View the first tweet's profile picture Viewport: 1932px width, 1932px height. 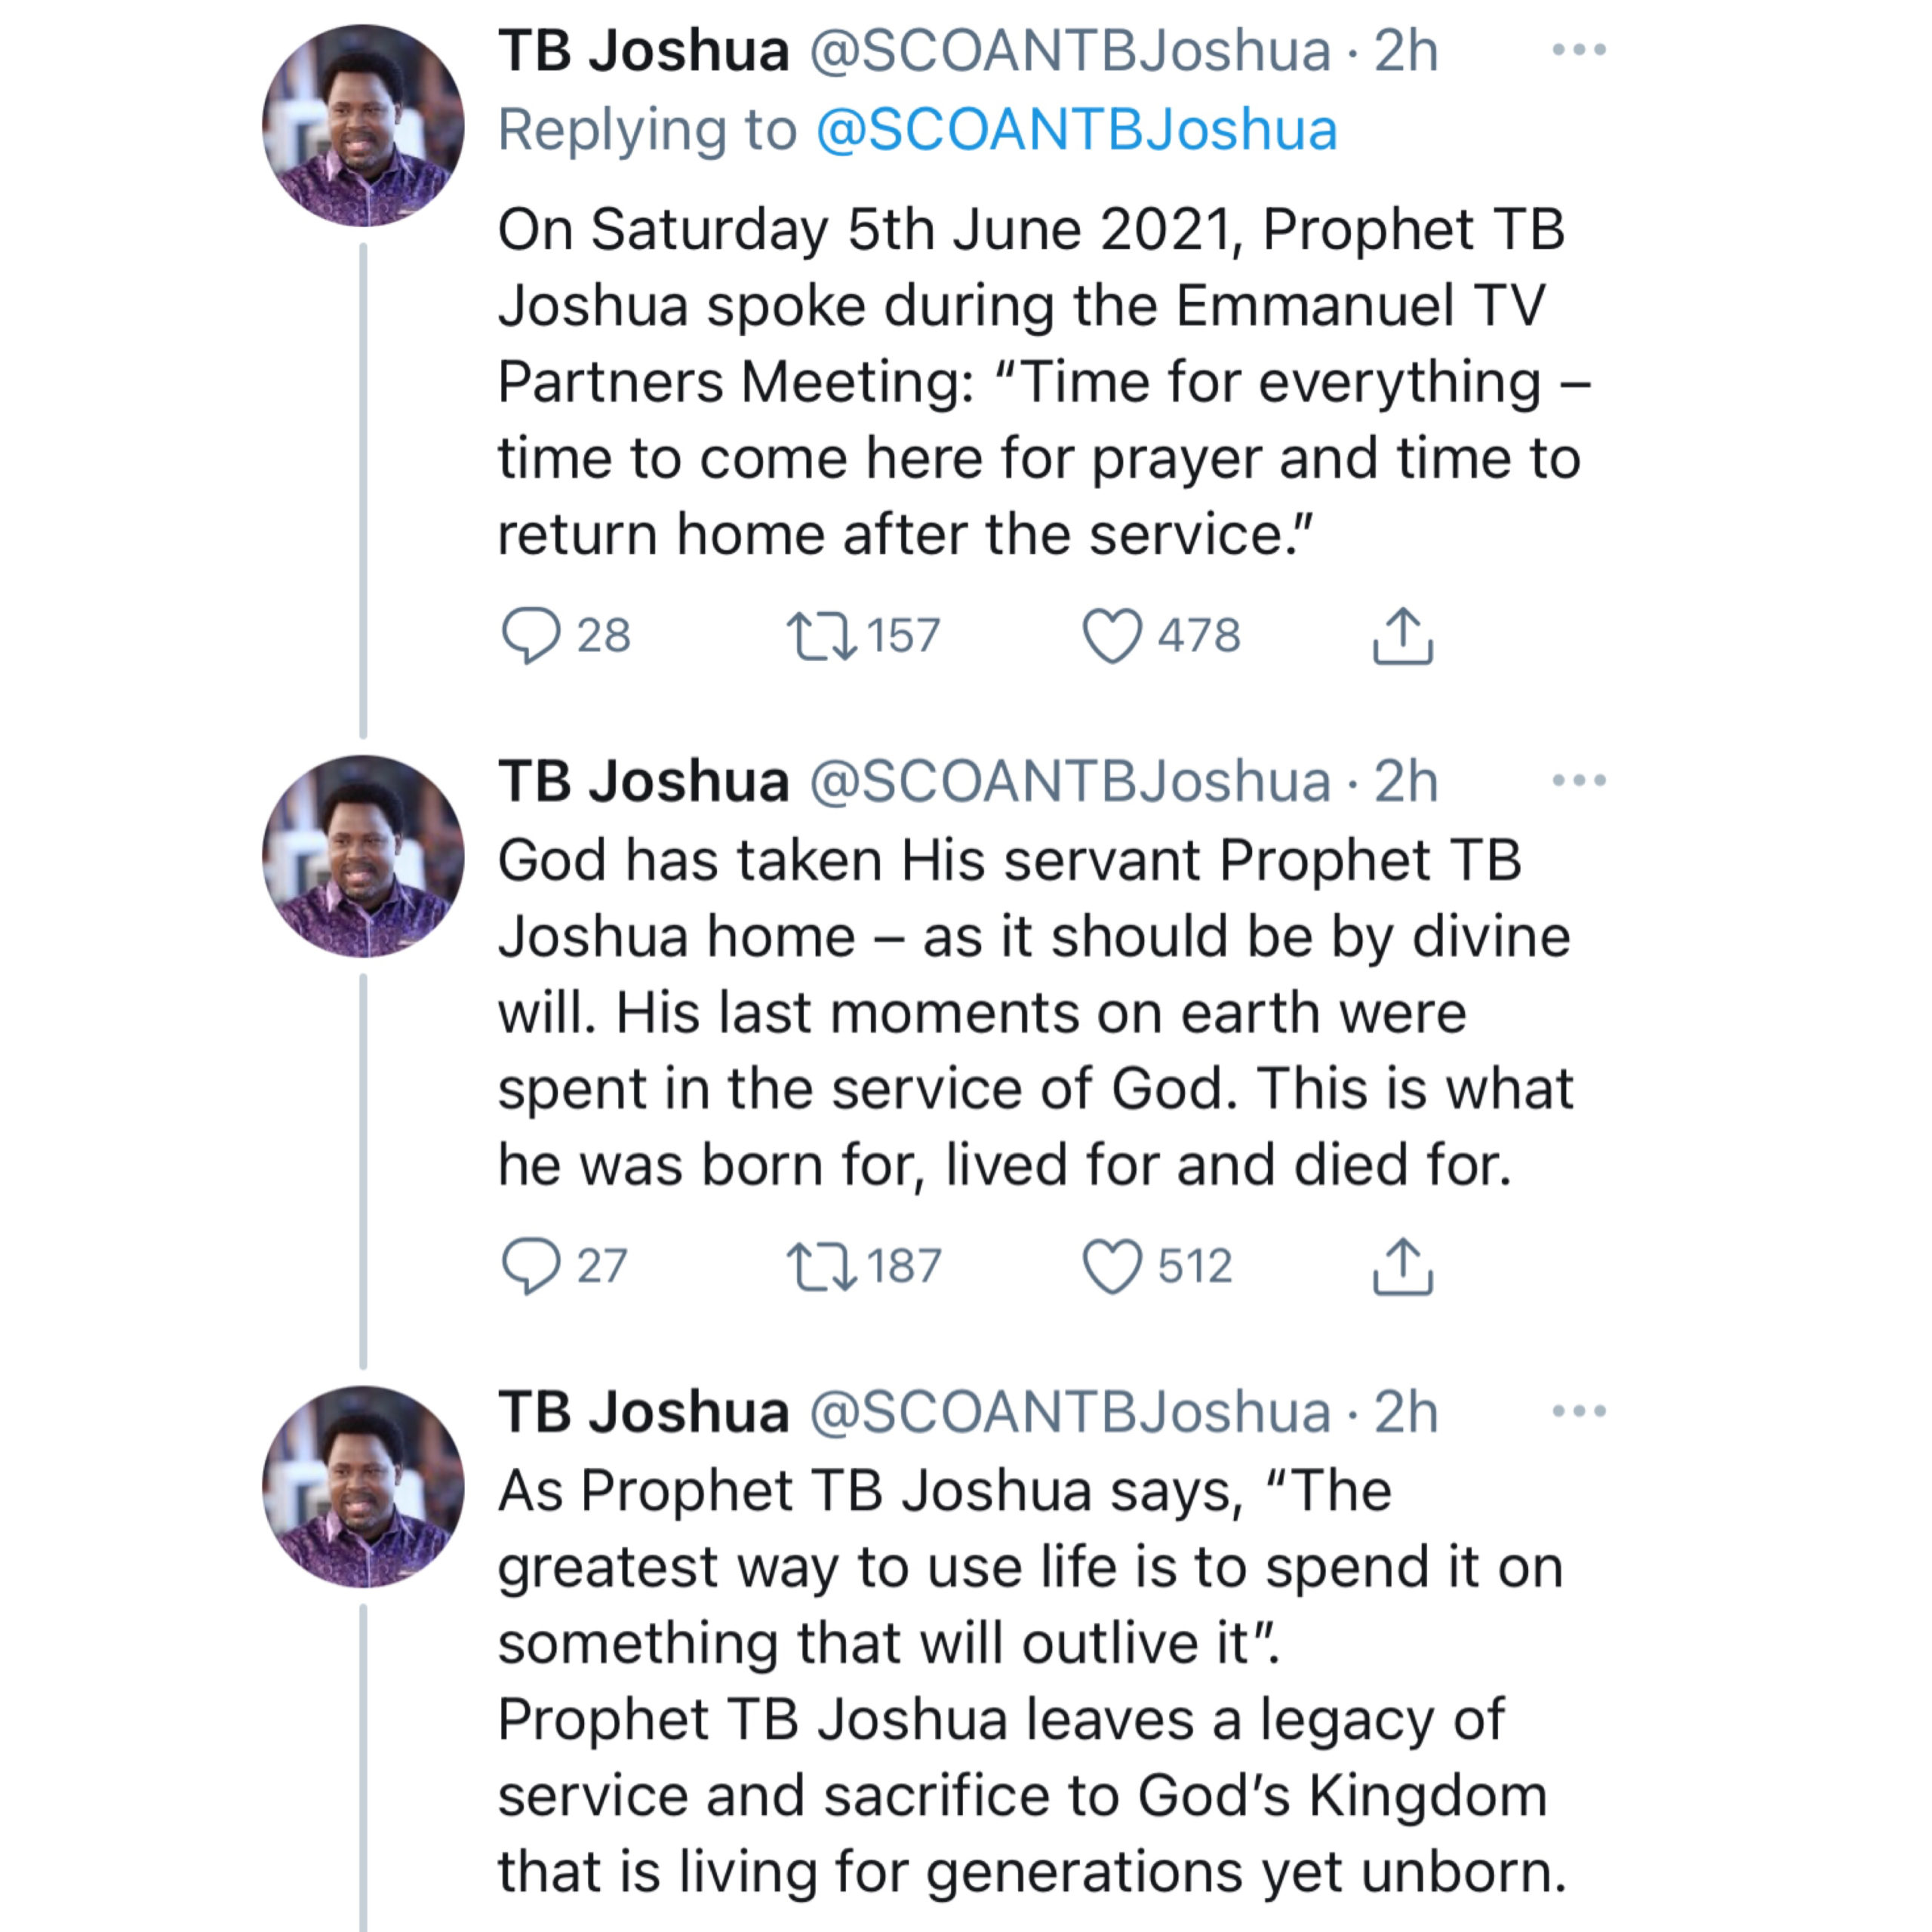(x=363, y=126)
